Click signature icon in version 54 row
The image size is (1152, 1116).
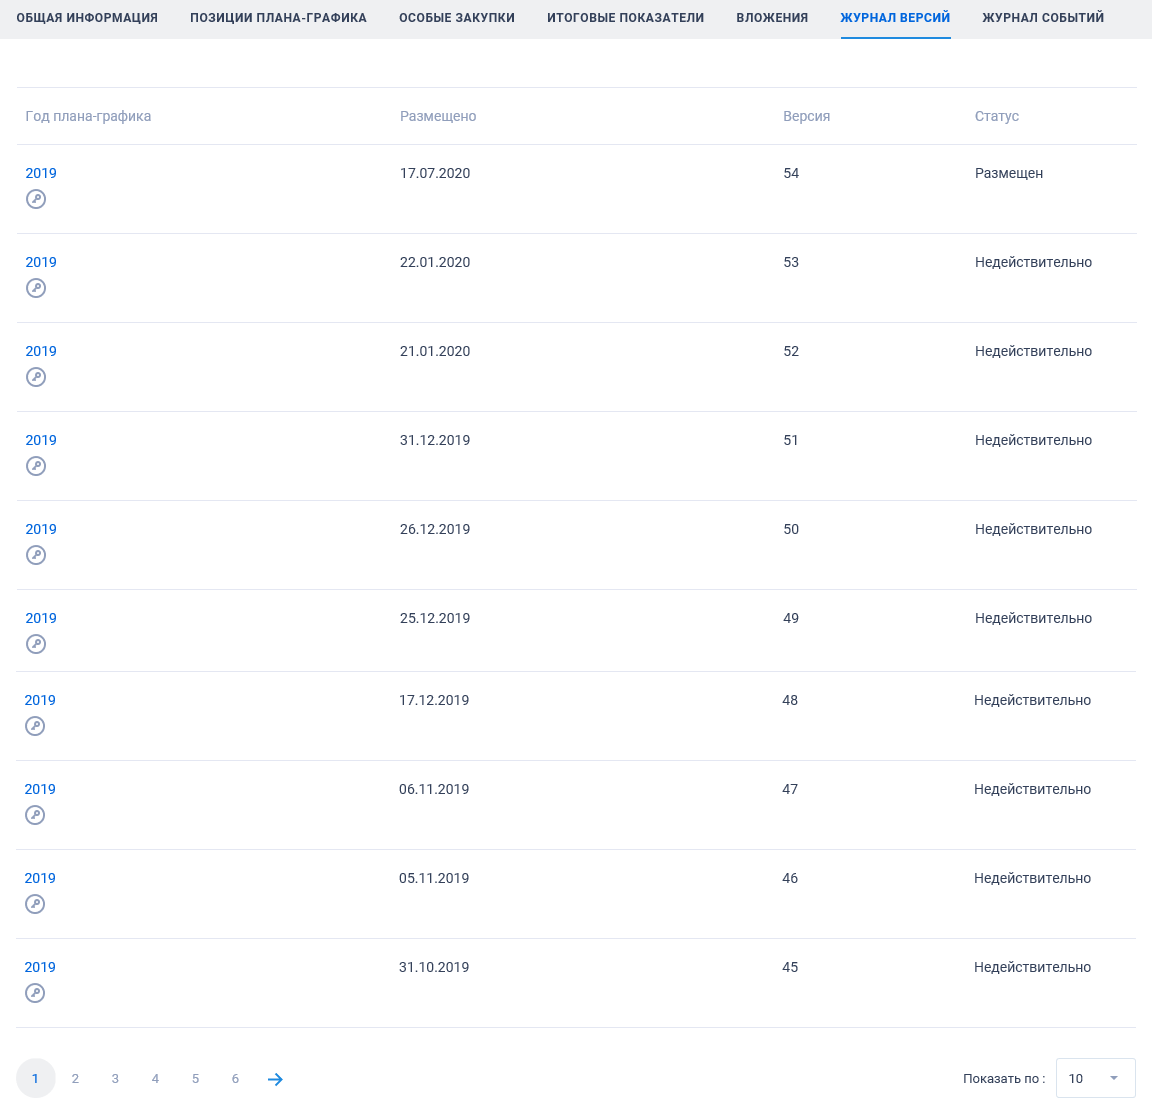[36, 199]
